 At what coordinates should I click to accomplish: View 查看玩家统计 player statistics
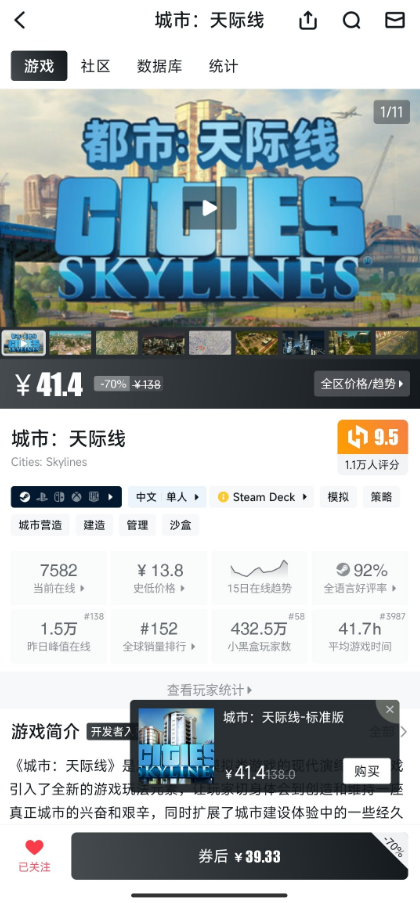click(x=210, y=689)
